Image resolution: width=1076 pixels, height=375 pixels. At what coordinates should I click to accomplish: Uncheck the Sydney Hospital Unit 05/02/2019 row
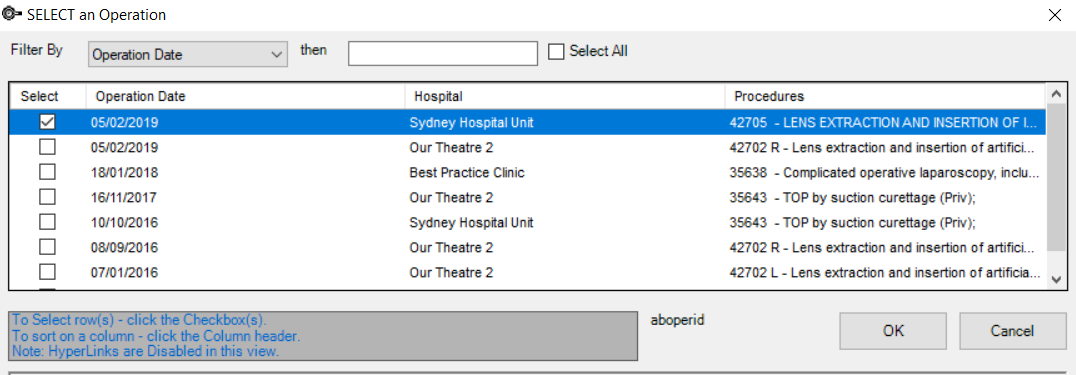47,122
